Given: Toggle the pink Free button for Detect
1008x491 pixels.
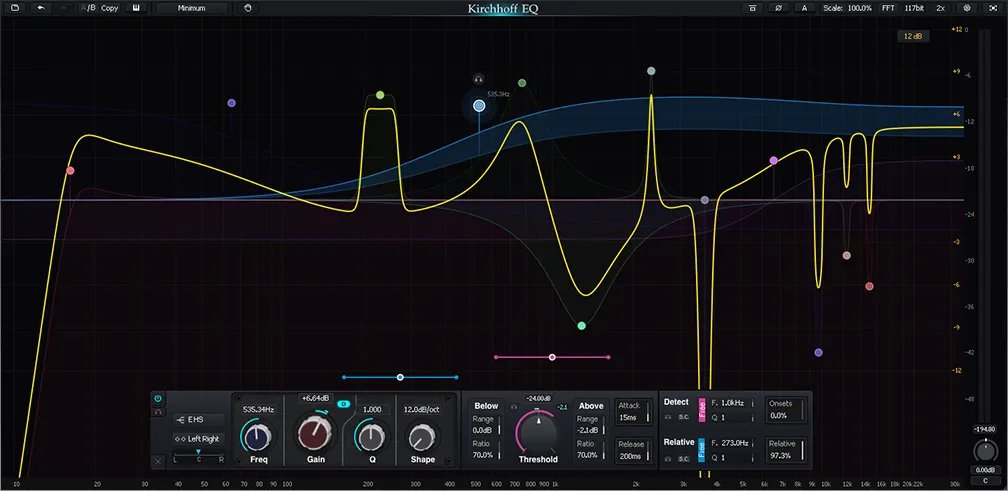Looking at the screenshot, I should click(701, 409).
